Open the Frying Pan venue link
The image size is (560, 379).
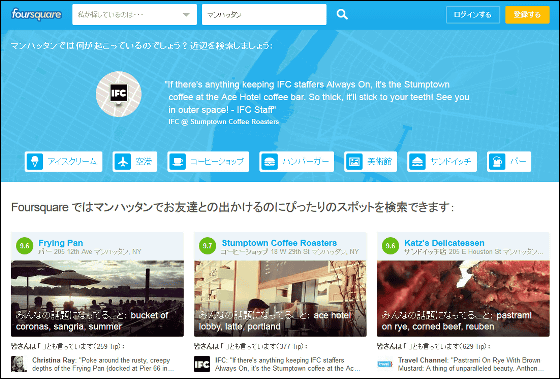61,243
